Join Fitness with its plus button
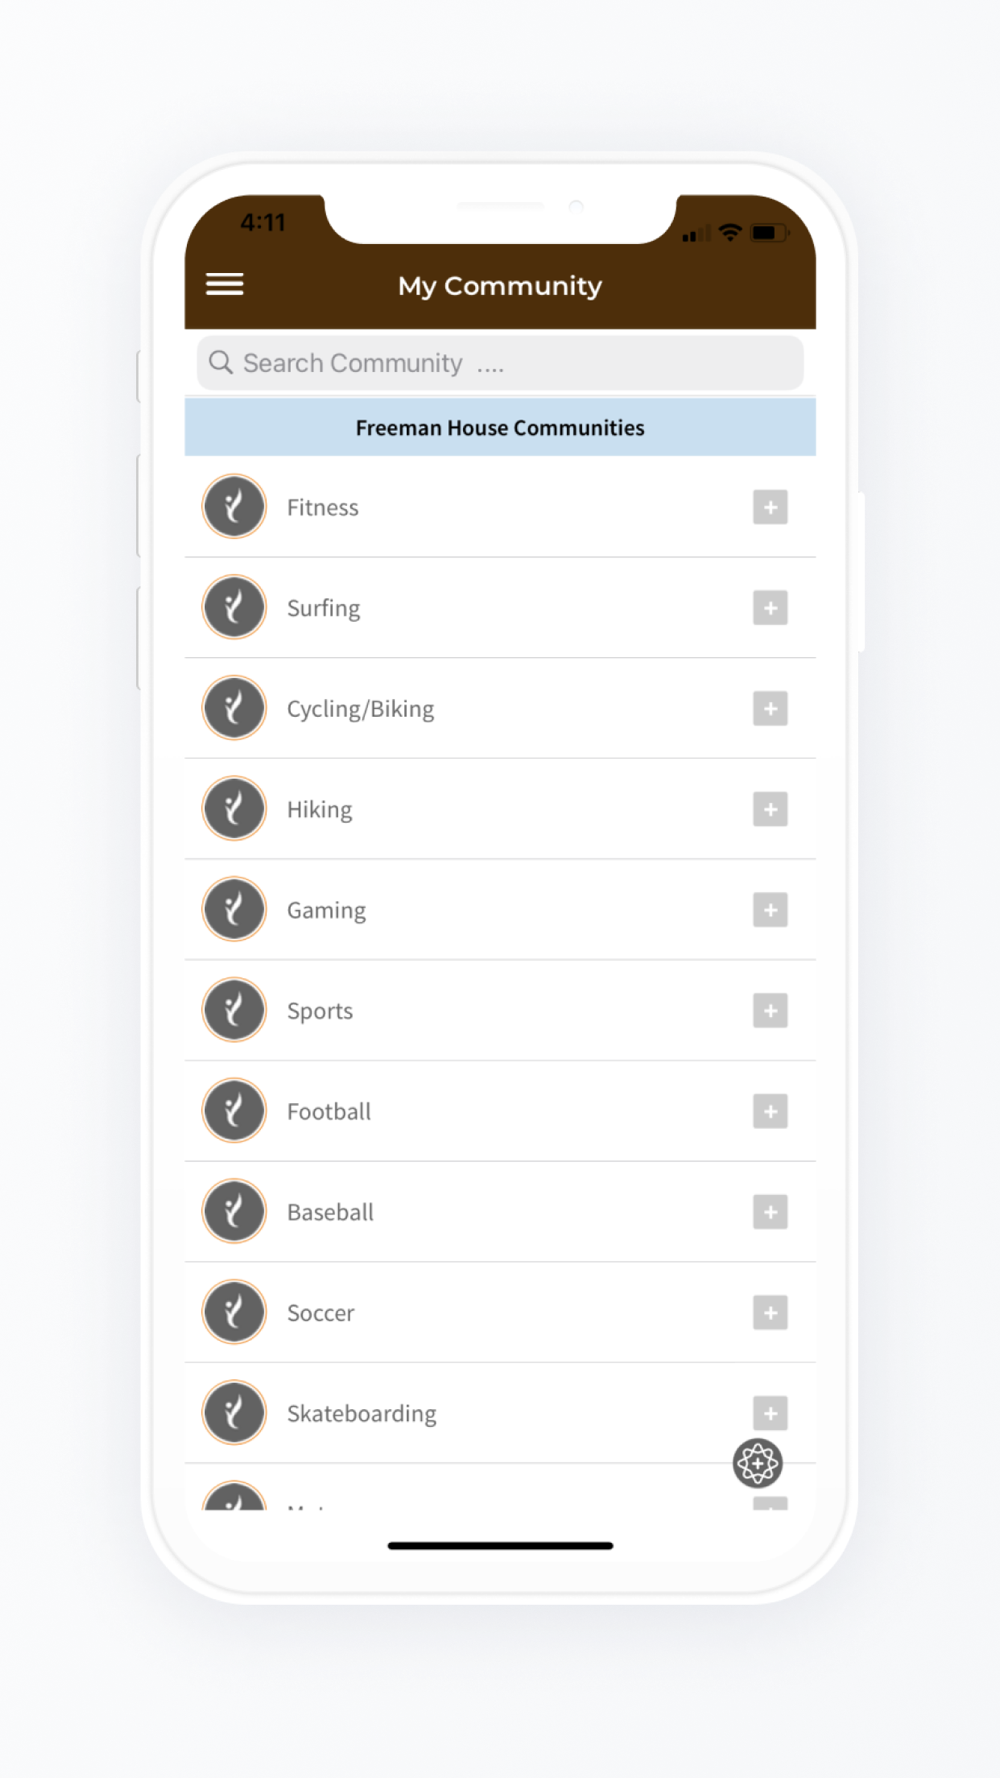The width and height of the screenshot is (1000, 1778). pos(770,507)
